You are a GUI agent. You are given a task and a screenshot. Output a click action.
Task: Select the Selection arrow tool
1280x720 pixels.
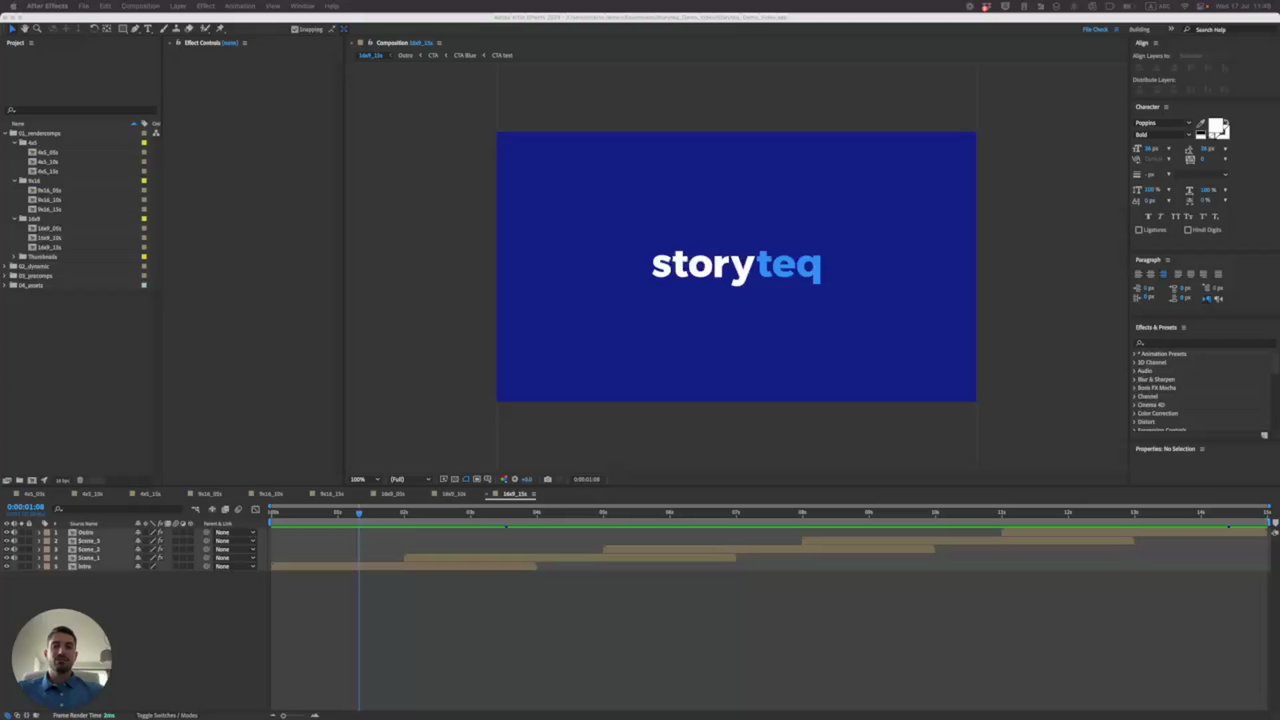(x=12, y=29)
